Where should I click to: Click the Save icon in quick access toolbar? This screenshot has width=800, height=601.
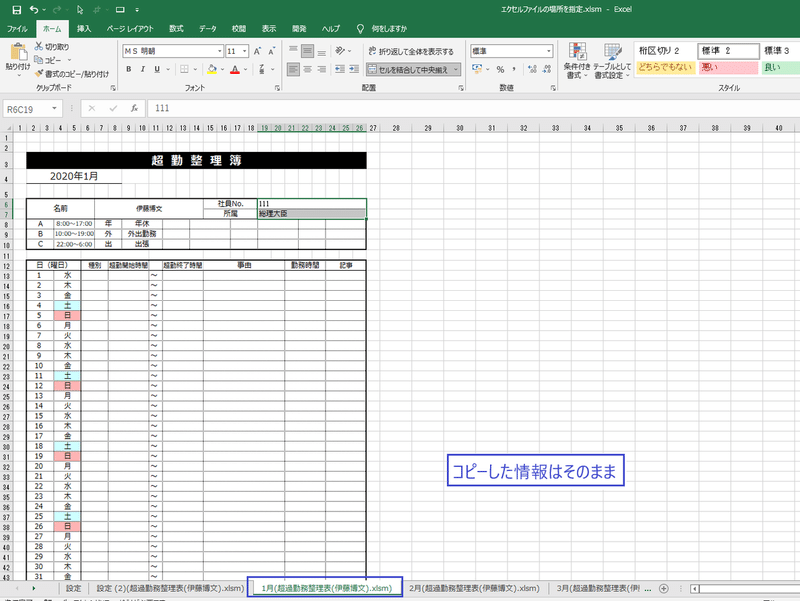point(17,10)
